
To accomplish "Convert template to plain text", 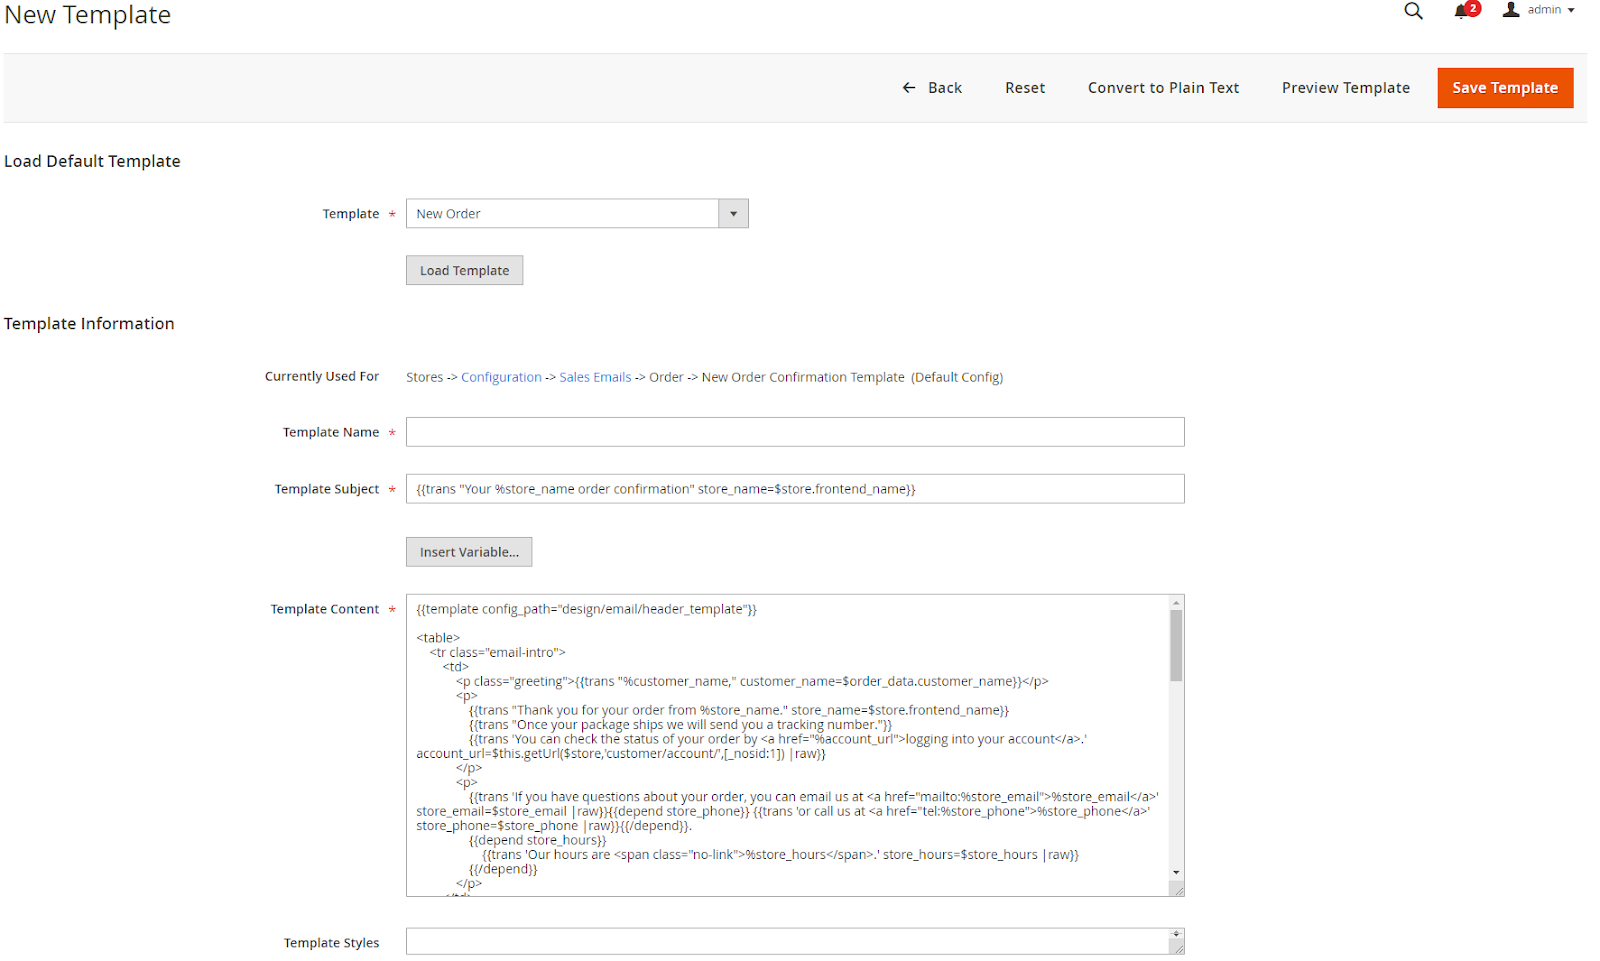I will pos(1163,88).
